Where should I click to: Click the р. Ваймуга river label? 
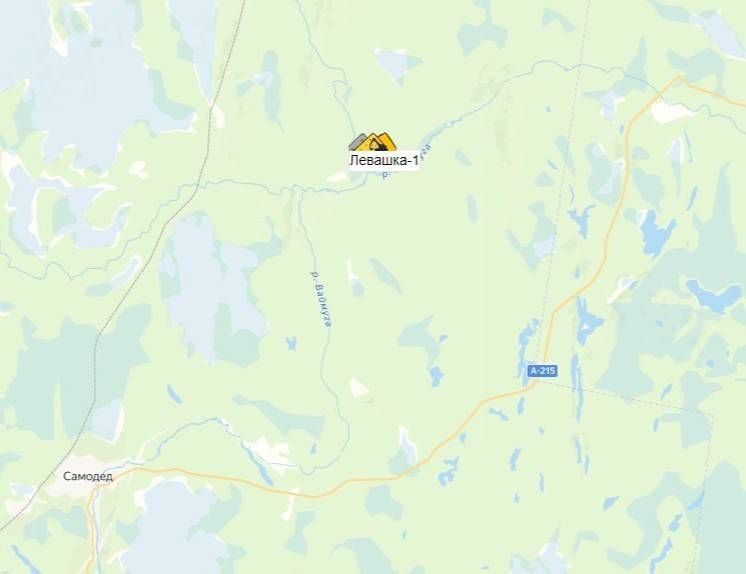(321, 299)
